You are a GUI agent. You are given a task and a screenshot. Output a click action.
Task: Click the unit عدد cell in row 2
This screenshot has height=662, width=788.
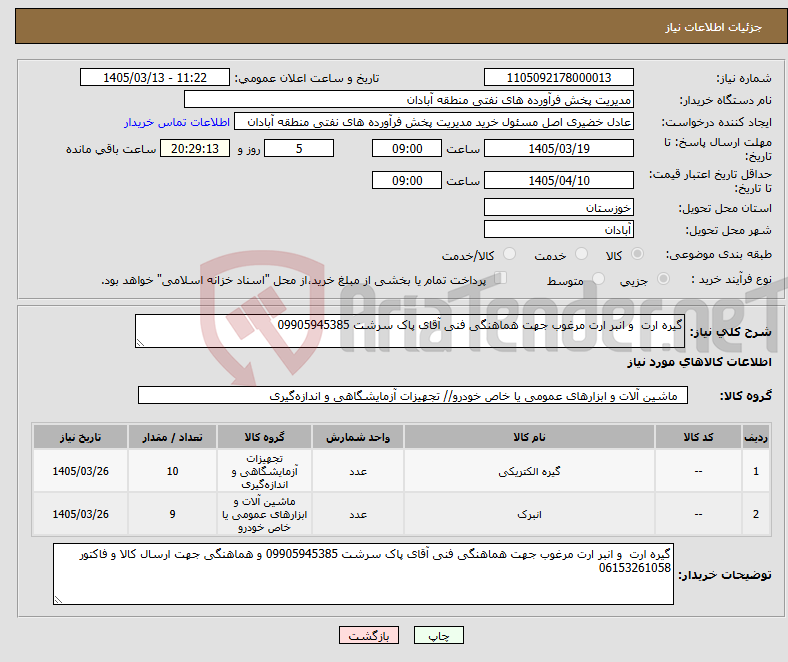pyautogui.click(x=358, y=514)
